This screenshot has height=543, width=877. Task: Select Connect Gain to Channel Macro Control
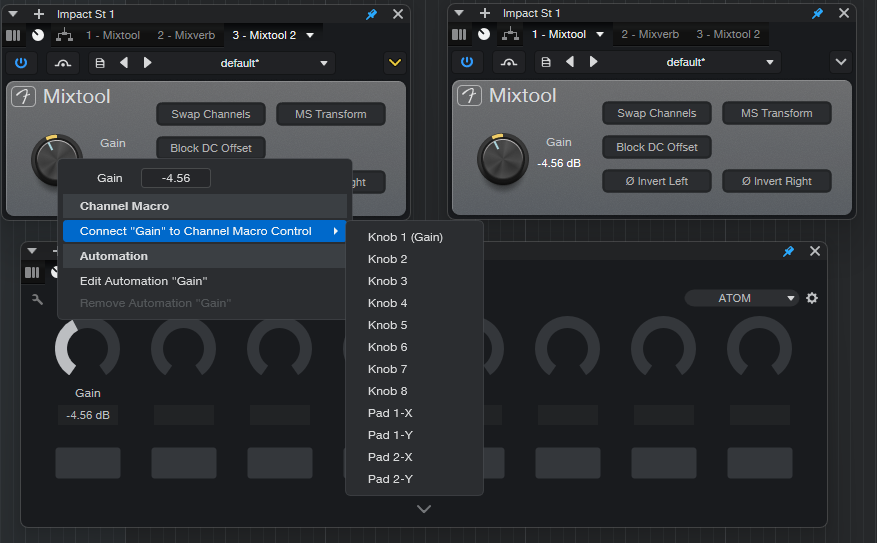point(204,231)
